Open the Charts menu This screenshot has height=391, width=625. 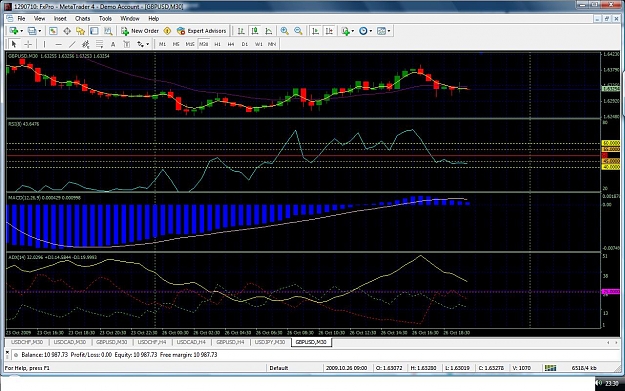pyautogui.click(x=83, y=18)
